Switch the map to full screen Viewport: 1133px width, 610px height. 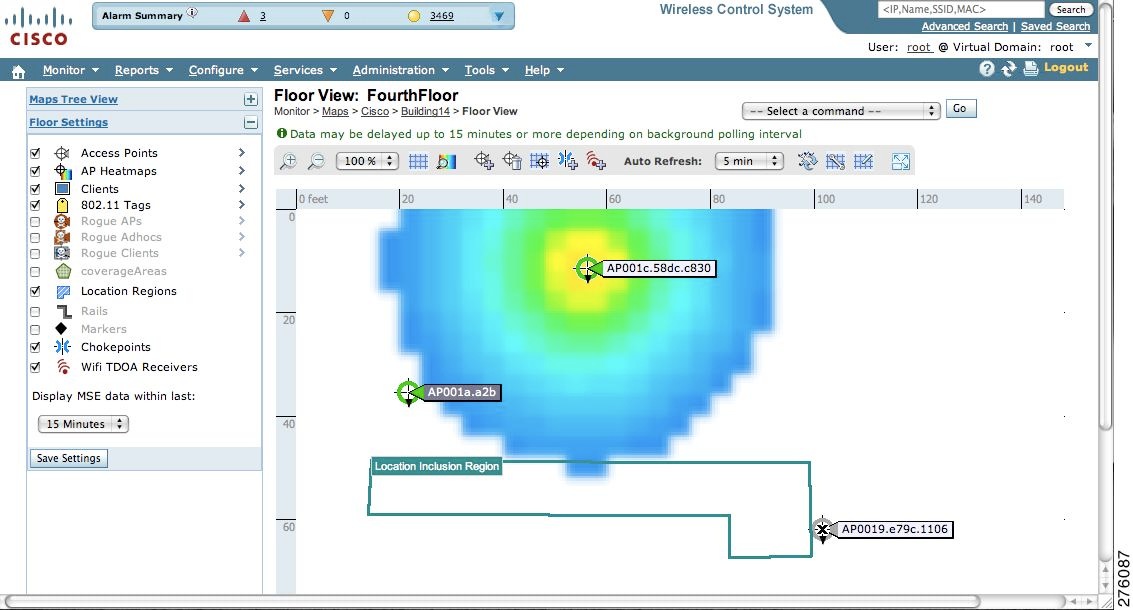click(x=900, y=161)
